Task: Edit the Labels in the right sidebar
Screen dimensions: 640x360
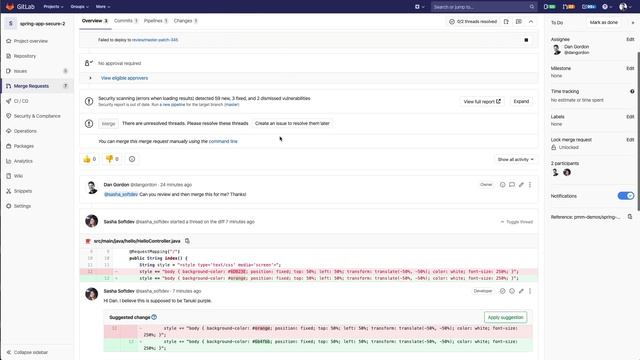Action: tap(630, 117)
